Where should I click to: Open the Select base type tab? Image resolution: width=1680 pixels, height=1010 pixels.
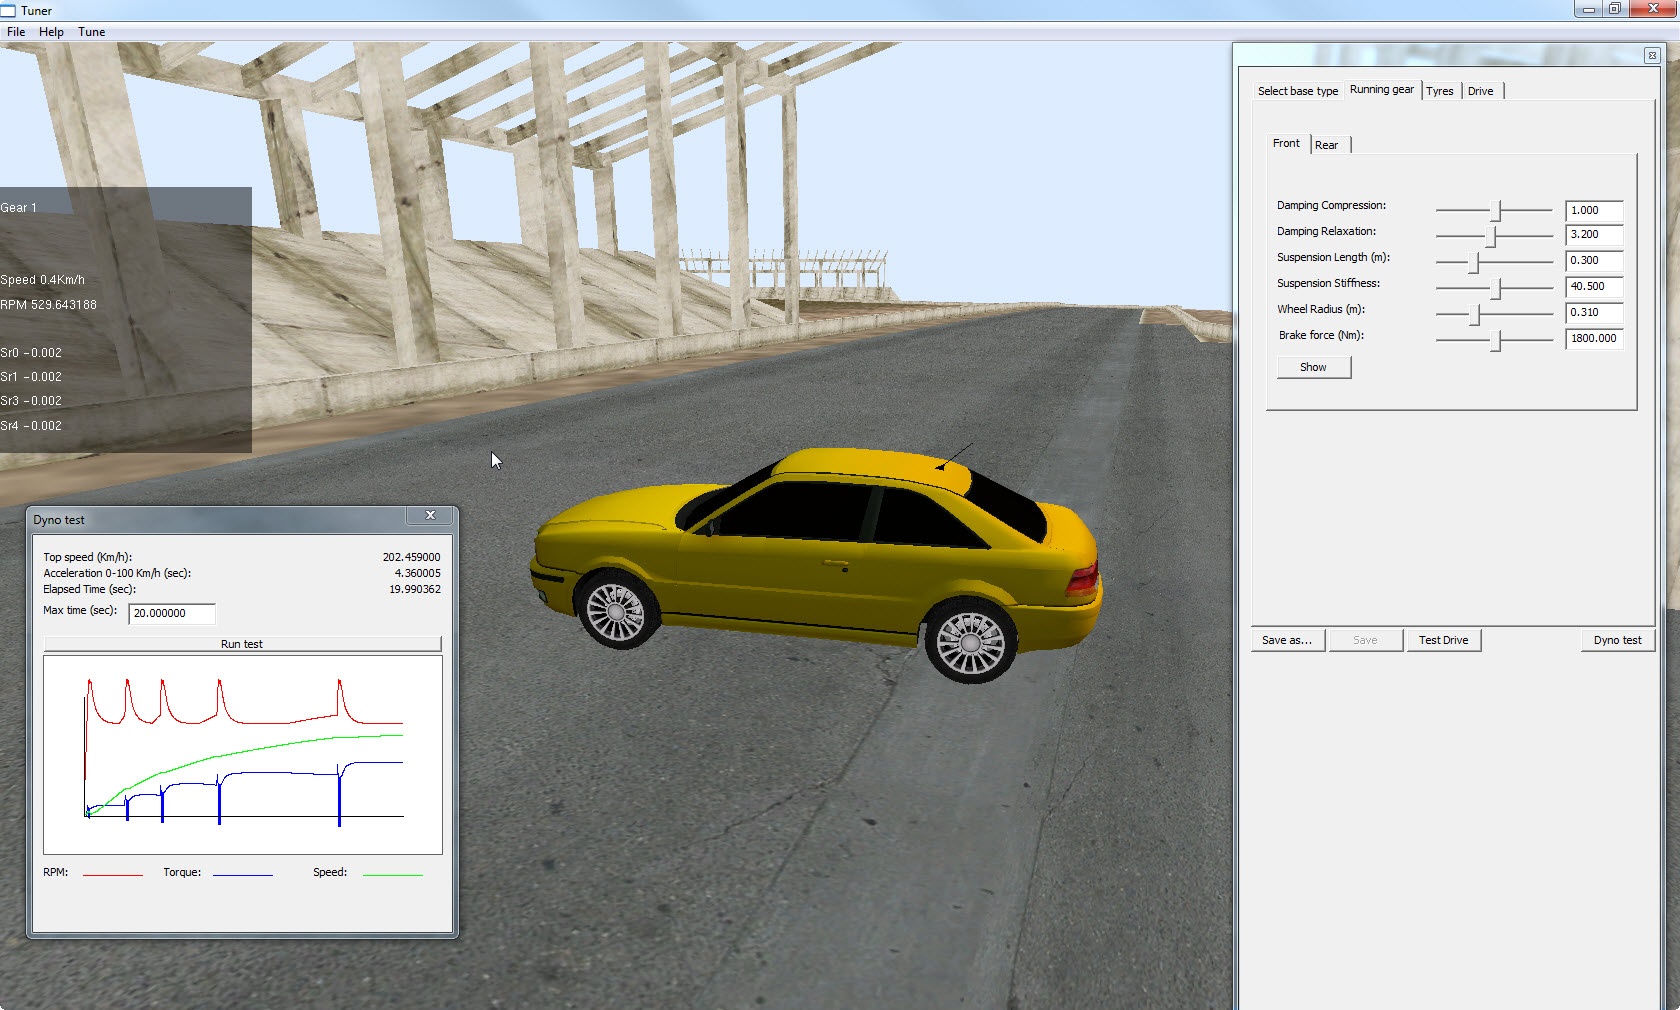1297,91
